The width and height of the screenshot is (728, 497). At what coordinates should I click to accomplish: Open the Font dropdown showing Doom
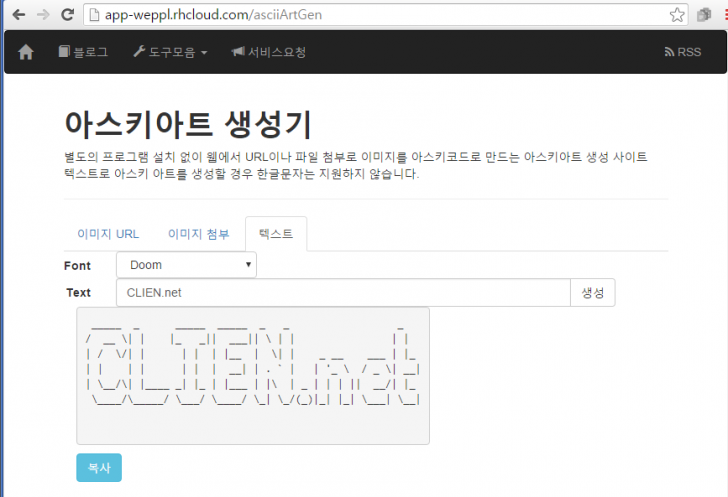click(x=186, y=265)
